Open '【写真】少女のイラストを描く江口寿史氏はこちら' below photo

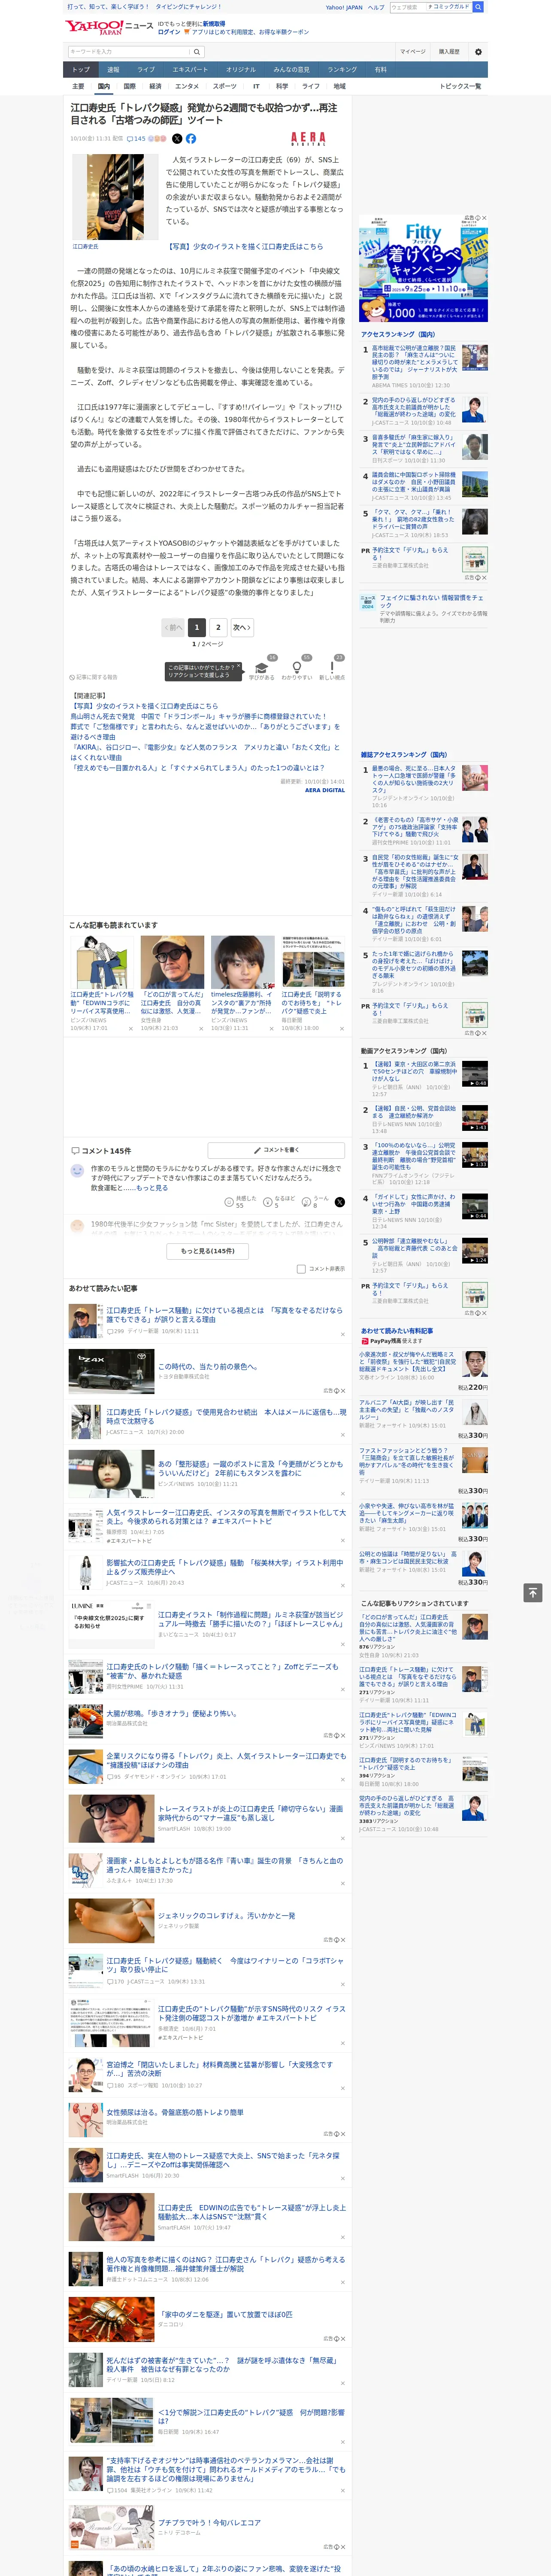[x=245, y=246]
